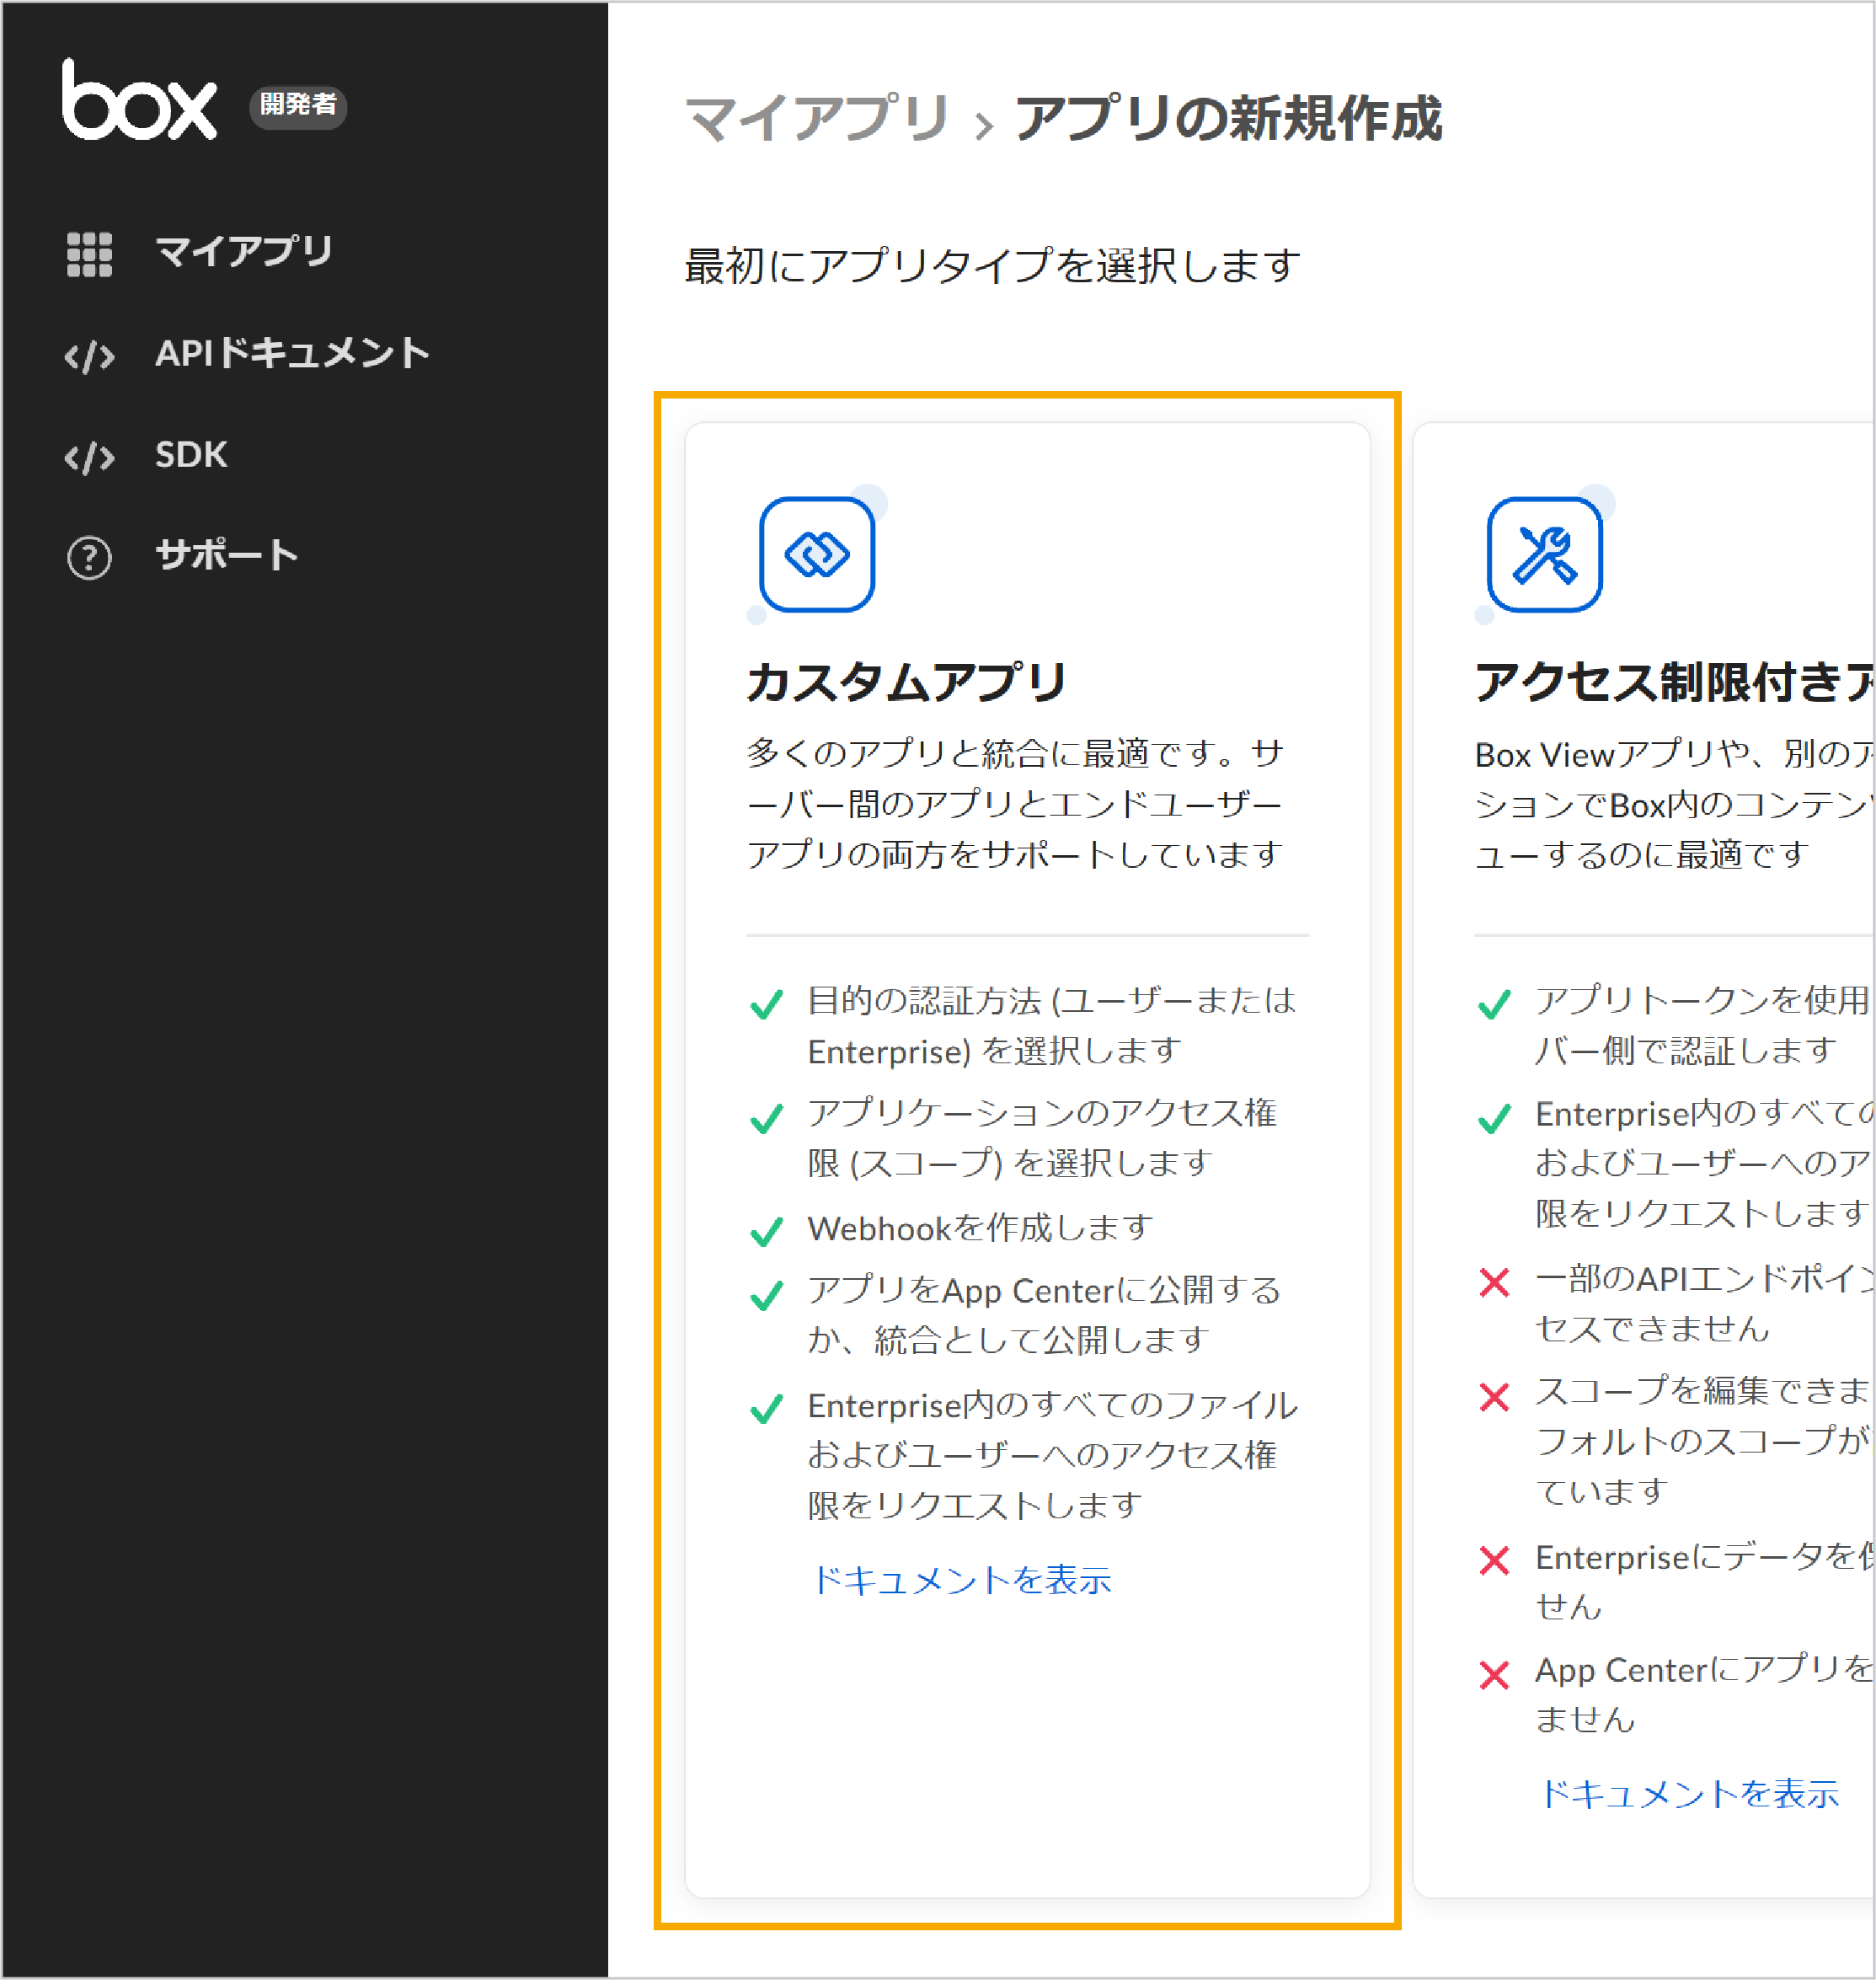Select the アクセス制限付き app card title
Viewport: 1876px width, 1980px height.
click(1674, 682)
